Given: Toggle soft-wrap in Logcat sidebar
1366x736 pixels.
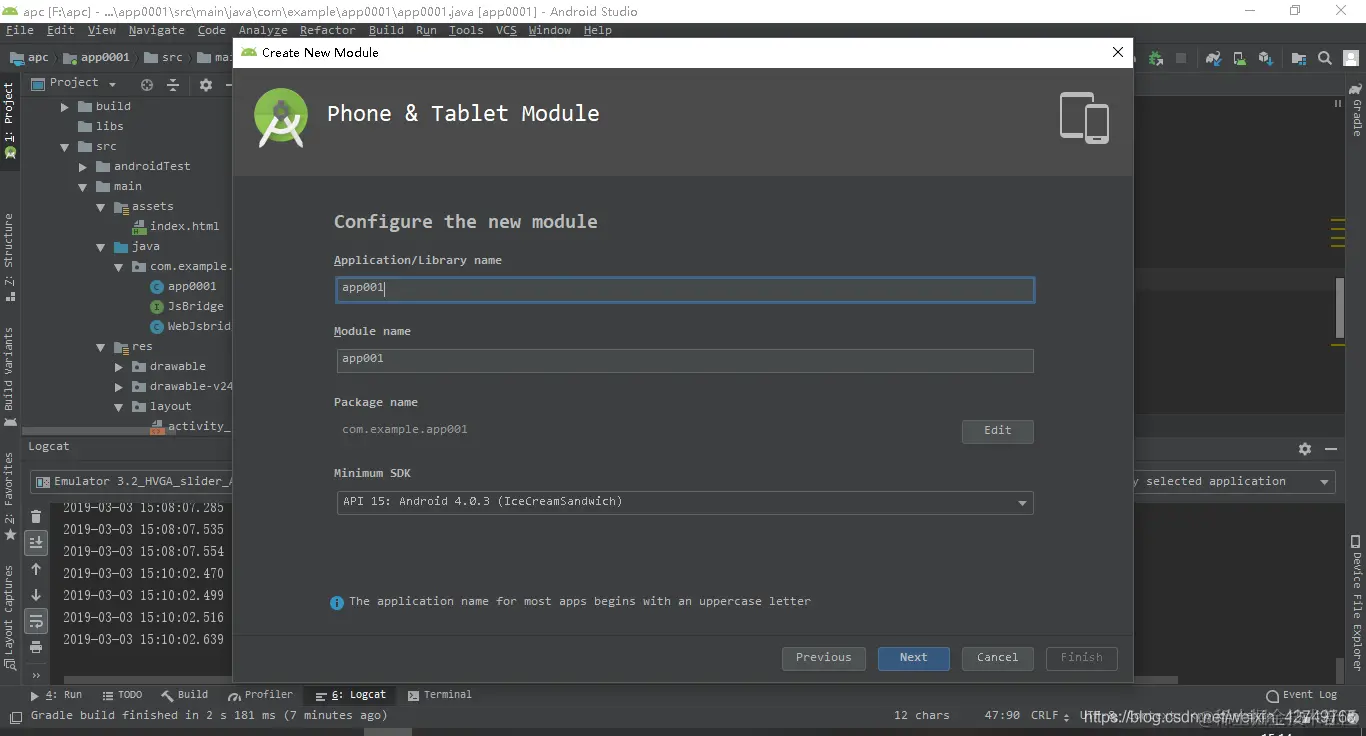Looking at the screenshot, I should (x=36, y=621).
